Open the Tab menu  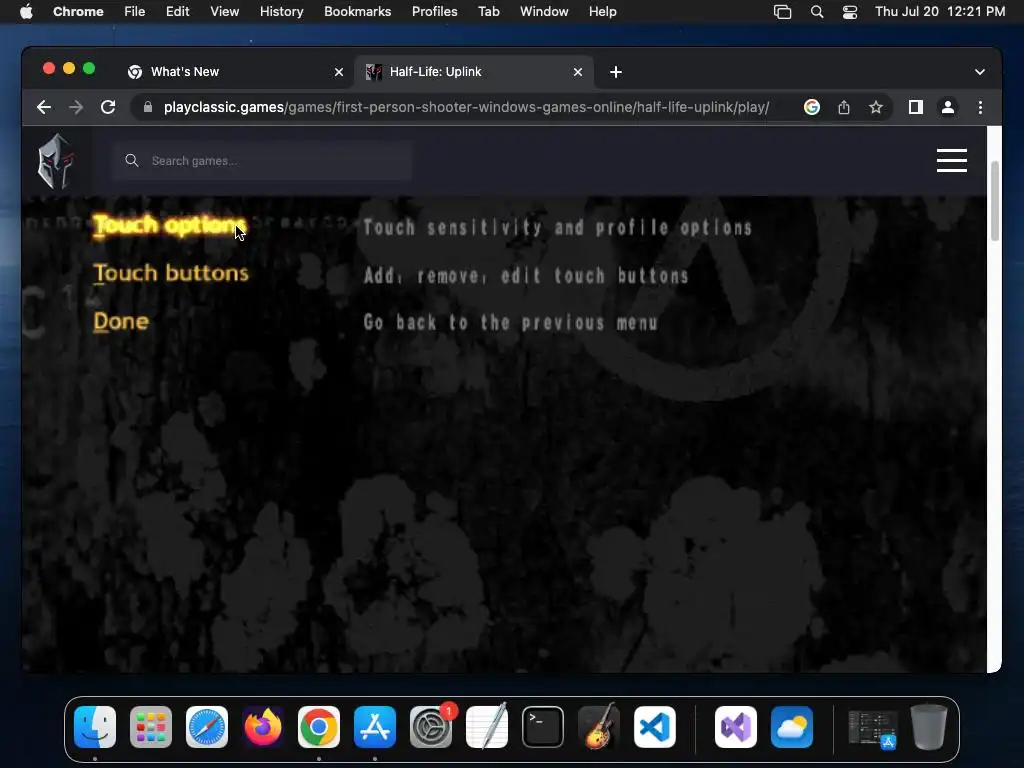pyautogui.click(x=488, y=12)
